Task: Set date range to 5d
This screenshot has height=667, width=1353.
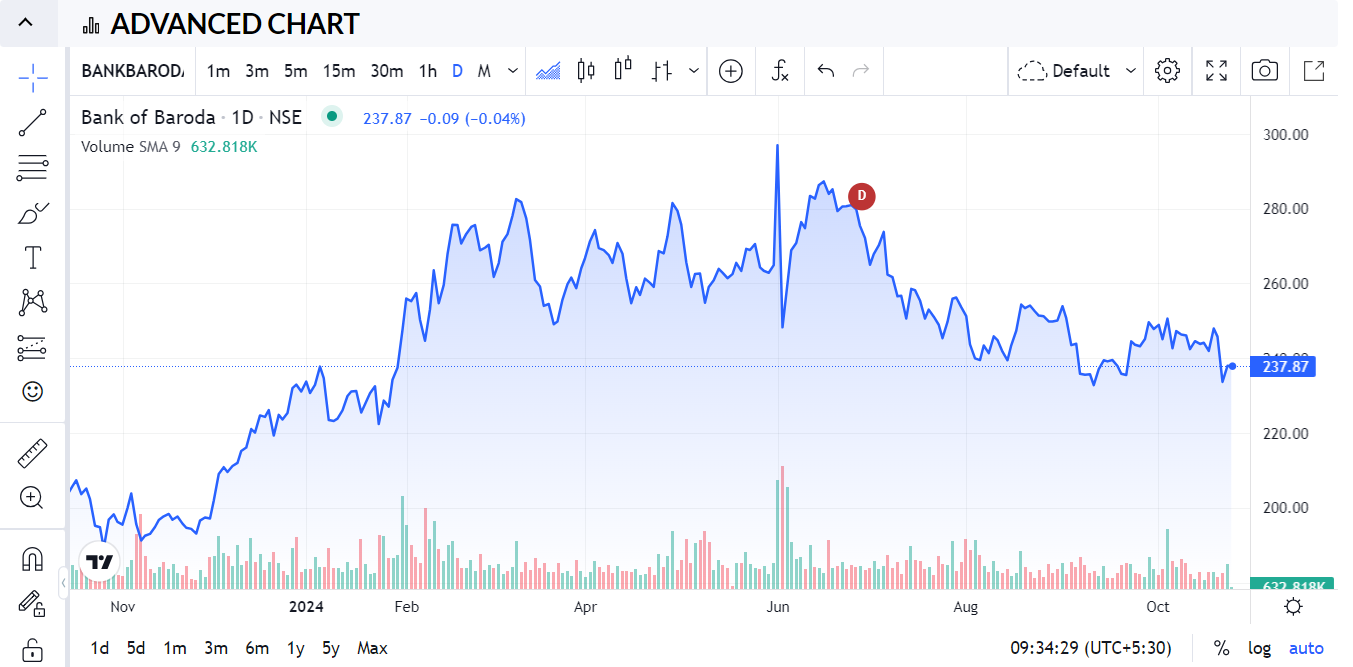Action: (137, 648)
